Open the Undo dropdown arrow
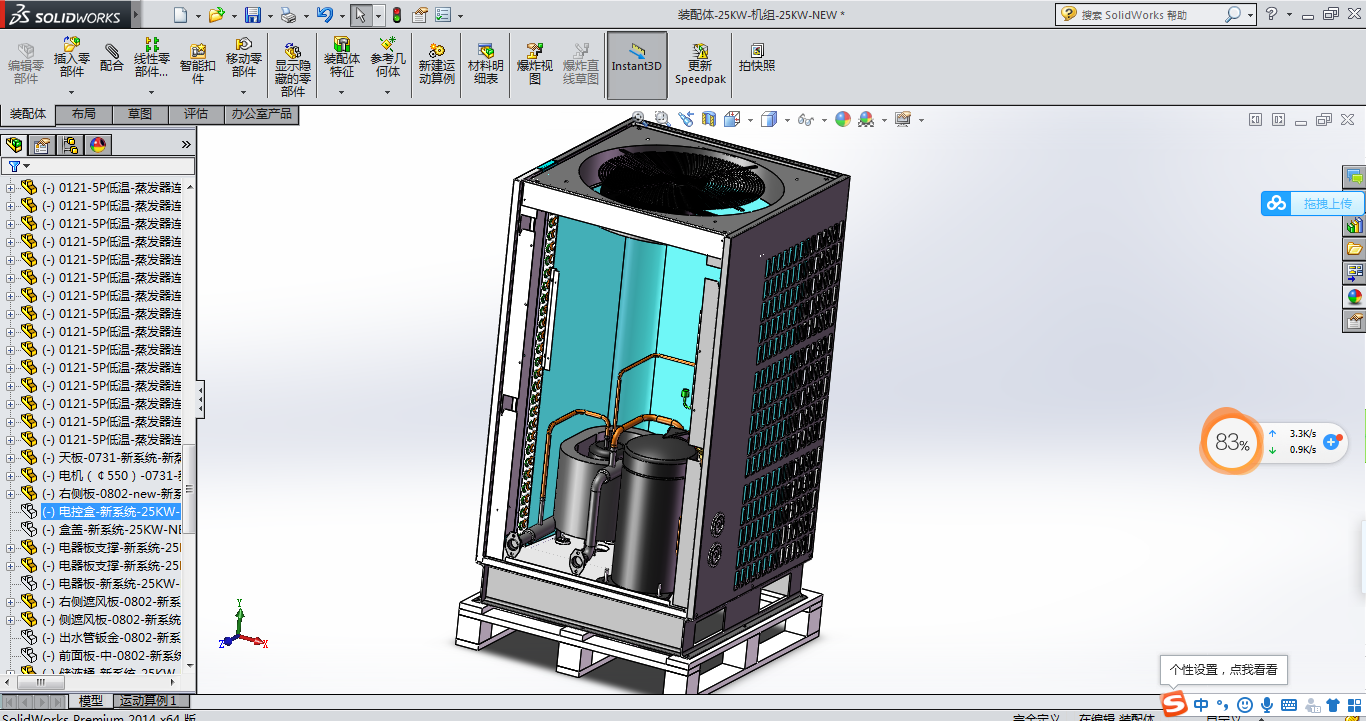This screenshot has height=721, width=1366. coord(341,16)
